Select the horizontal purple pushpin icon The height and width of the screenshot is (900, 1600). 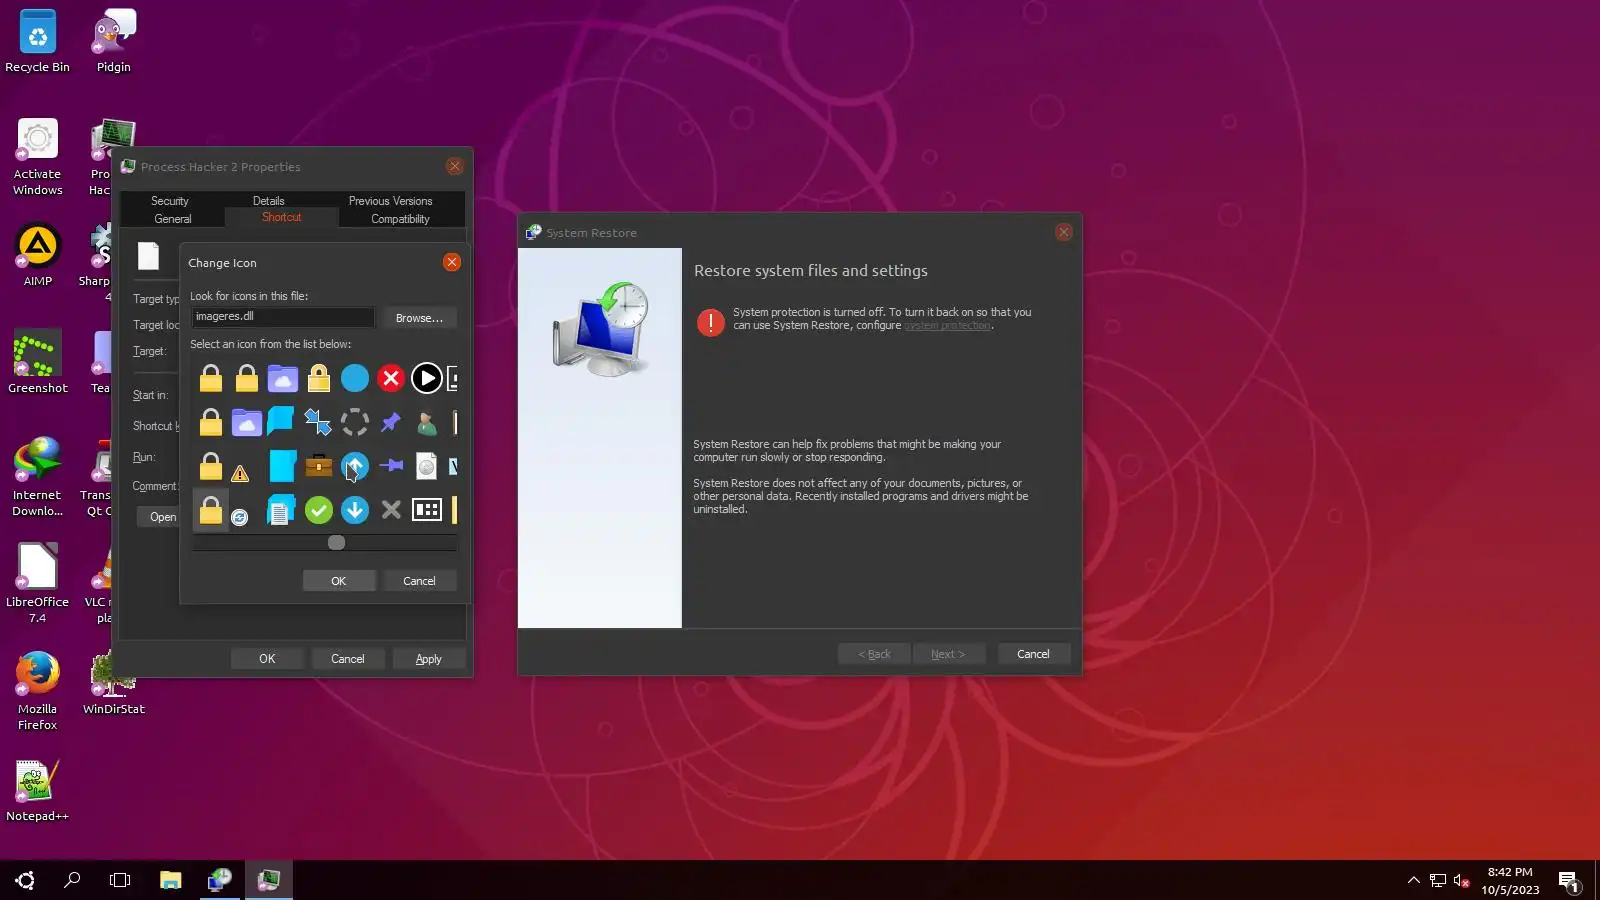pos(391,465)
